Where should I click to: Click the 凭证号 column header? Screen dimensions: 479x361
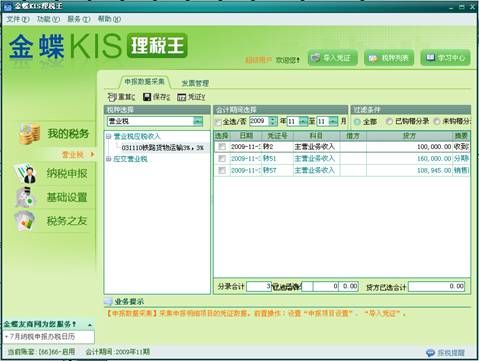[x=277, y=136]
